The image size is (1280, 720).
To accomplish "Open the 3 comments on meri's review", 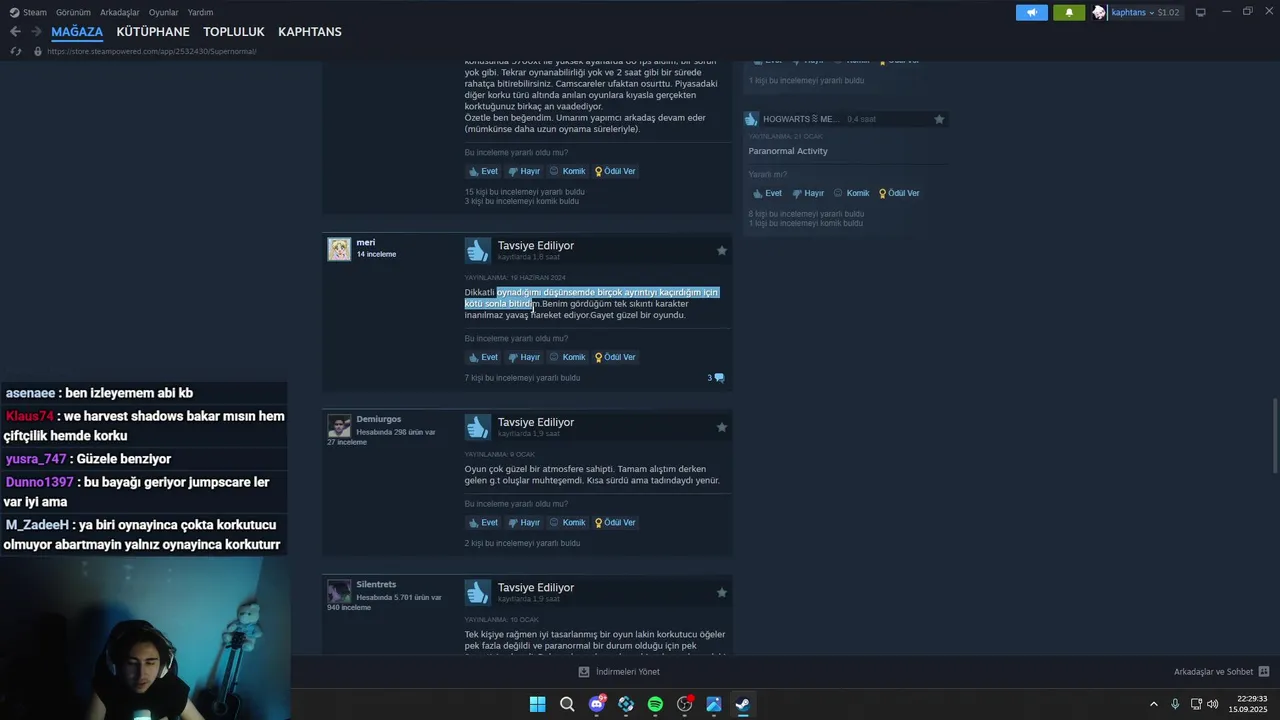I will pos(716,378).
